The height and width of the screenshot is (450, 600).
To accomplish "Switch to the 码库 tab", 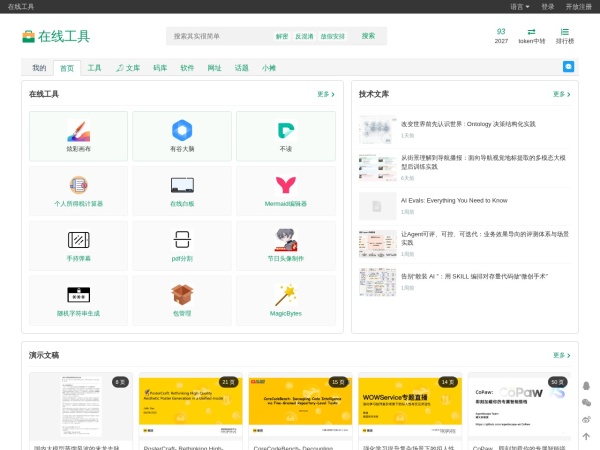I will pyautogui.click(x=160, y=68).
